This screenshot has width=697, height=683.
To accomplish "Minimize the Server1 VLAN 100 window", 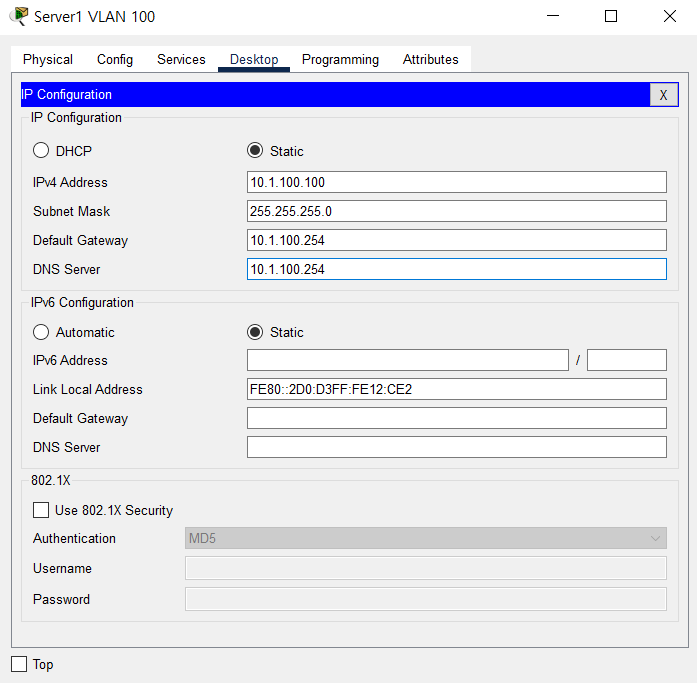I will point(553,16).
